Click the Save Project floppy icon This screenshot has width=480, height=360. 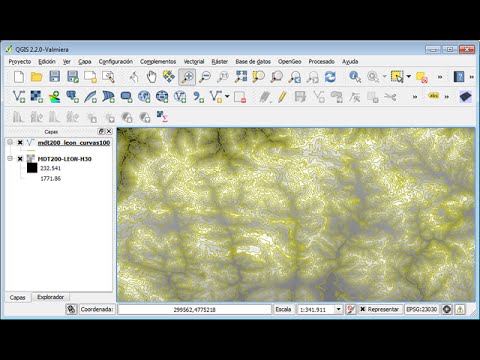click(x=54, y=77)
